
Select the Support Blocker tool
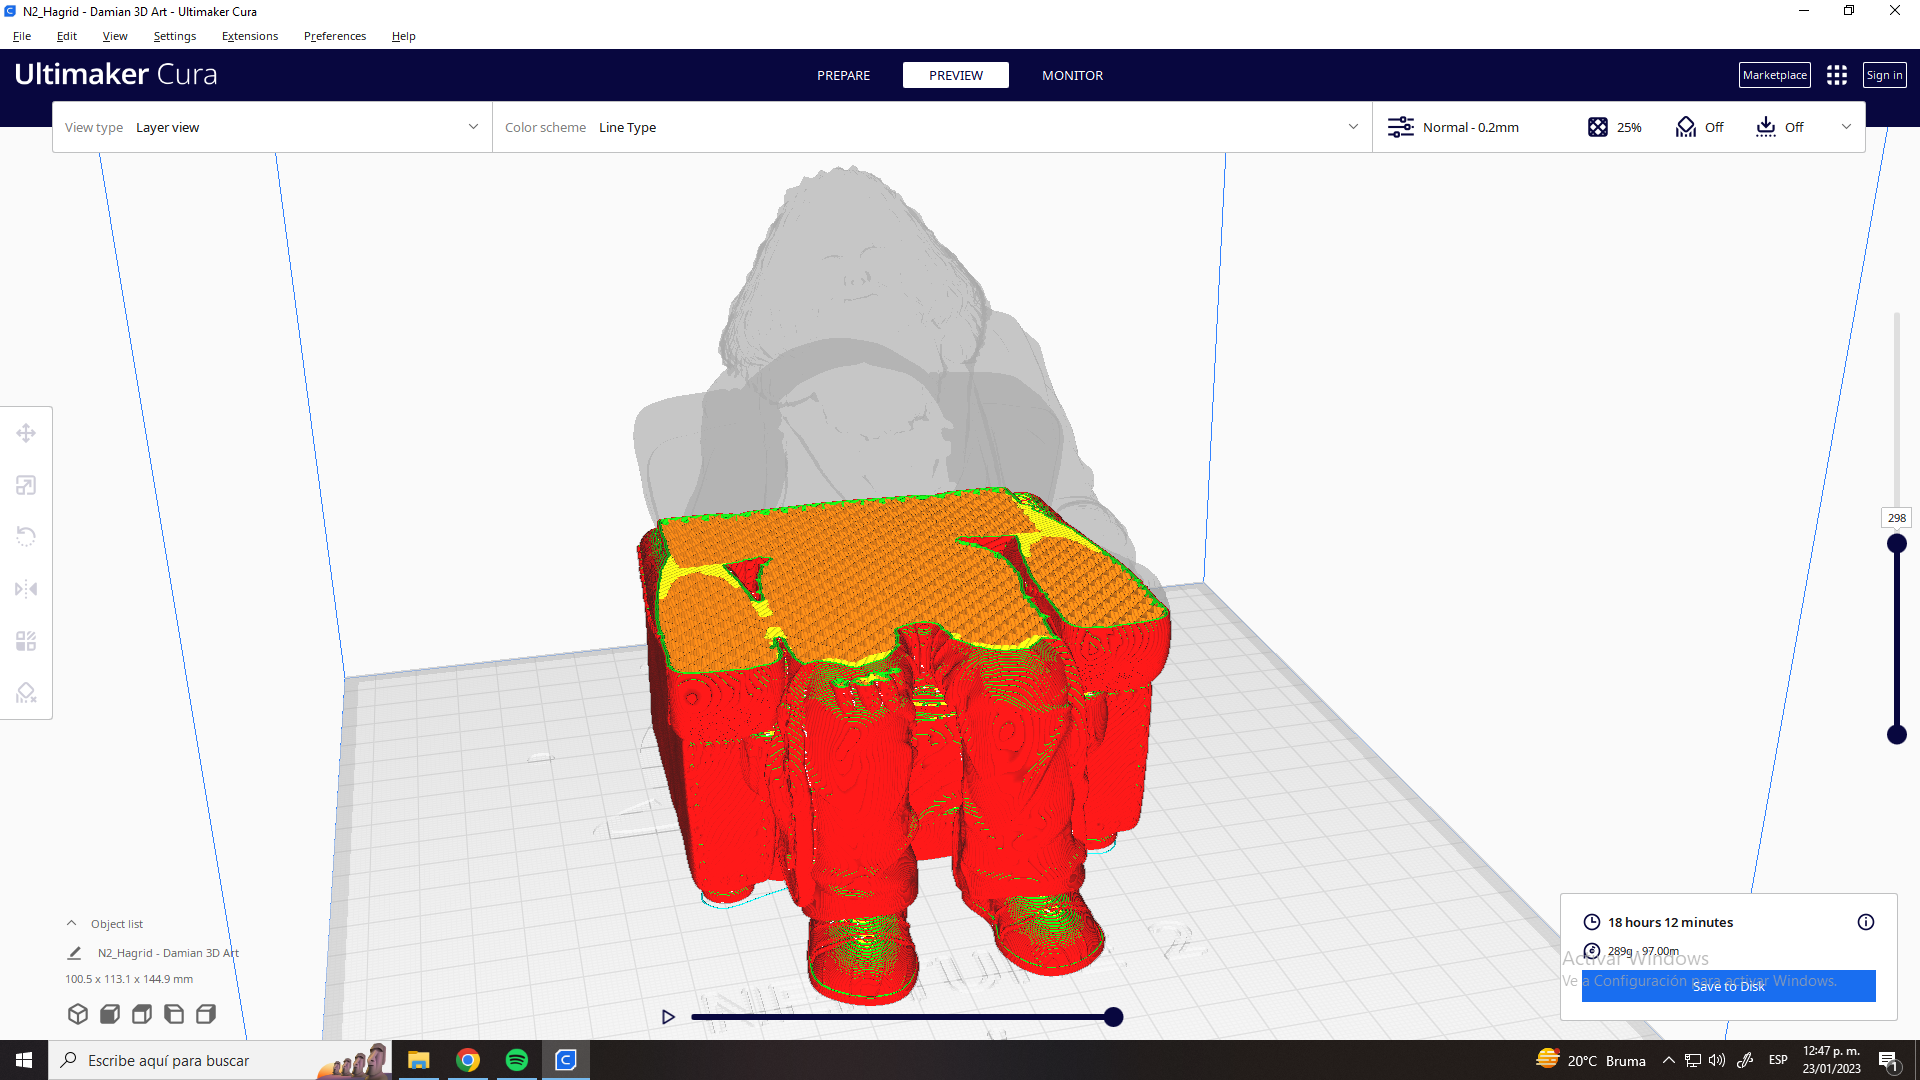(26, 693)
